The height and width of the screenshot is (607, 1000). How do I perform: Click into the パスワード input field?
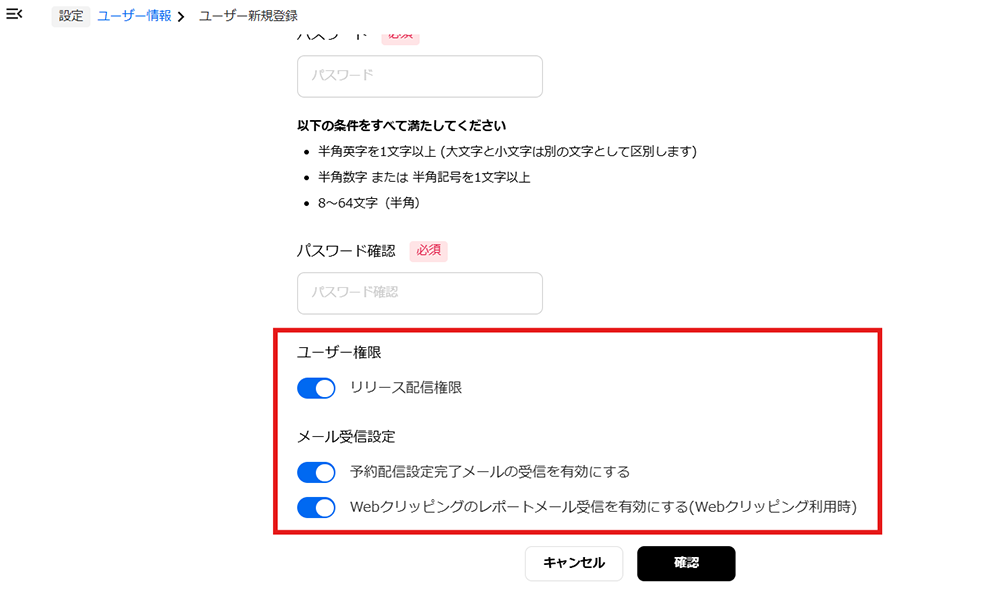(419, 76)
